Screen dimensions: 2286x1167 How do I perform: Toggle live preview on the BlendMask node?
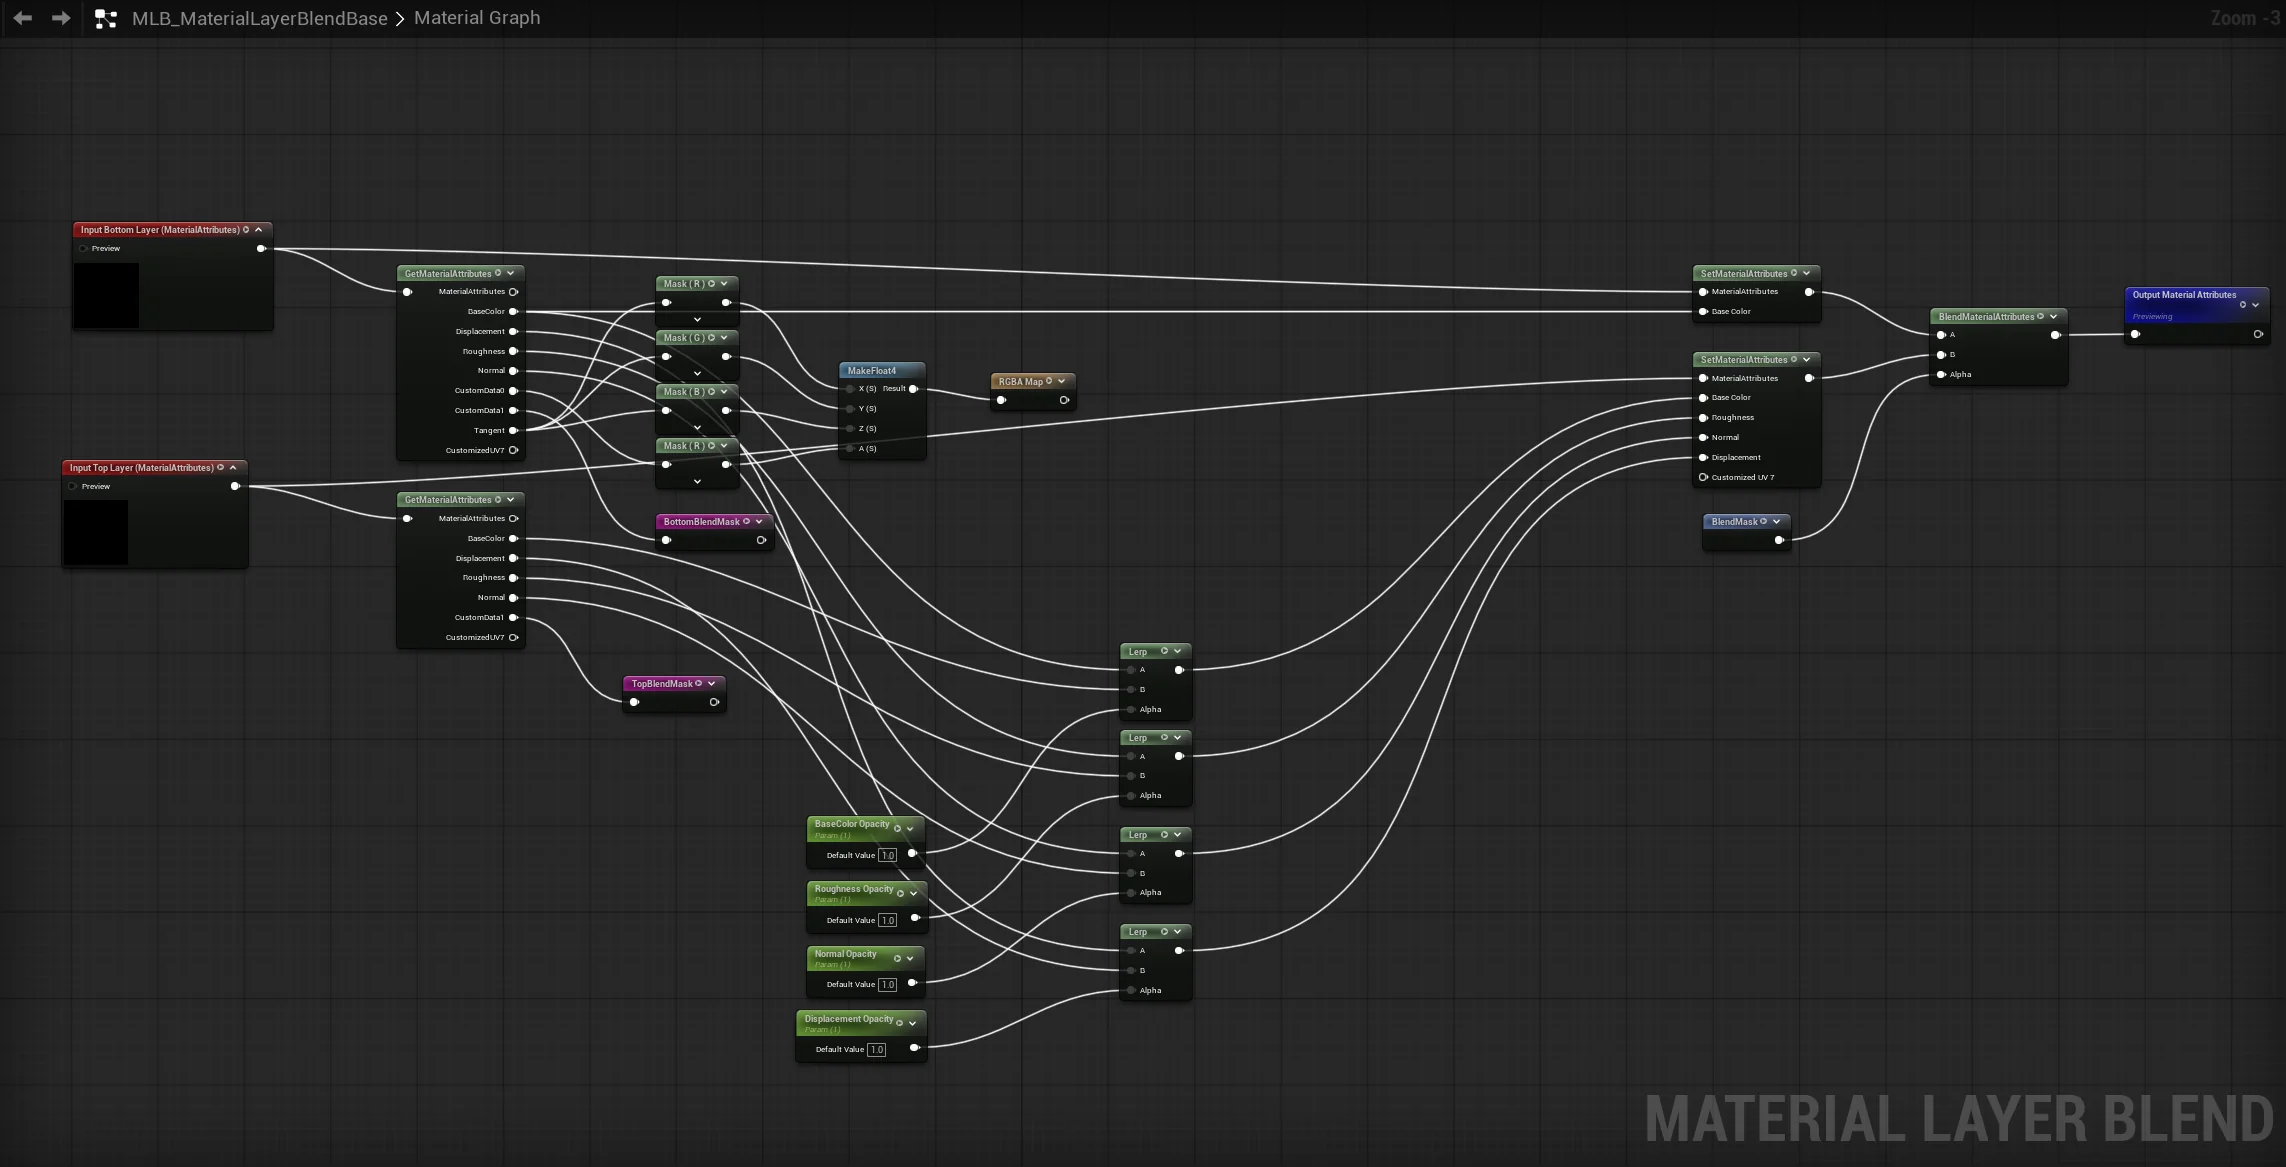(1763, 522)
